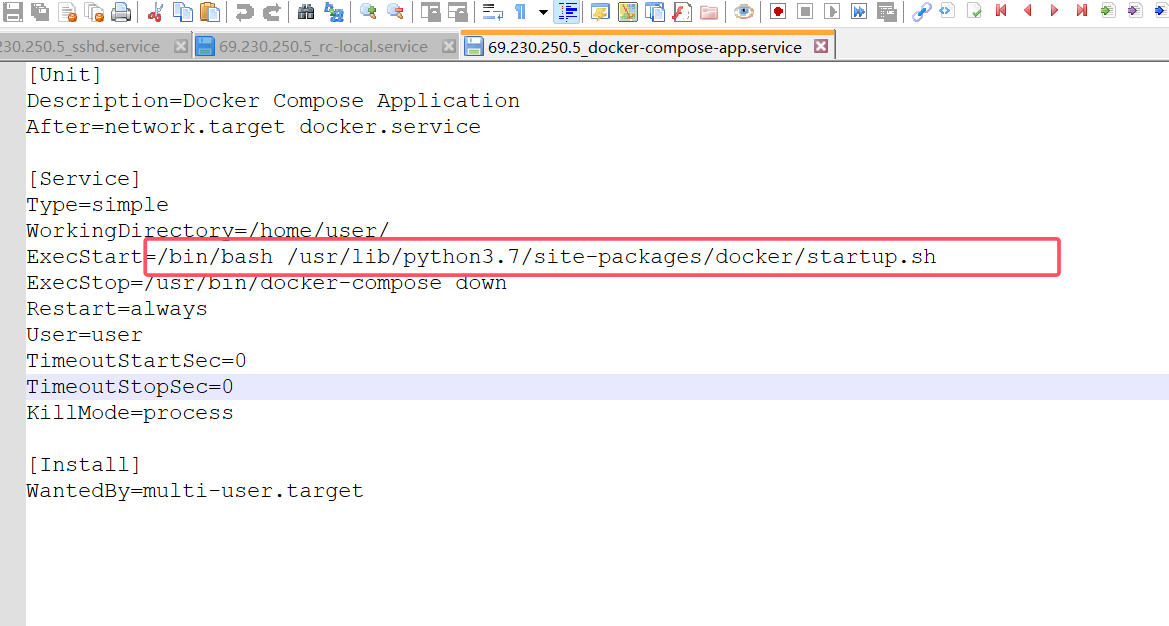Image resolution: width=1169 pixels, height=626 pixels.
Task: Toggle synchronize horizontal scrolling
Action: point(457,11)
